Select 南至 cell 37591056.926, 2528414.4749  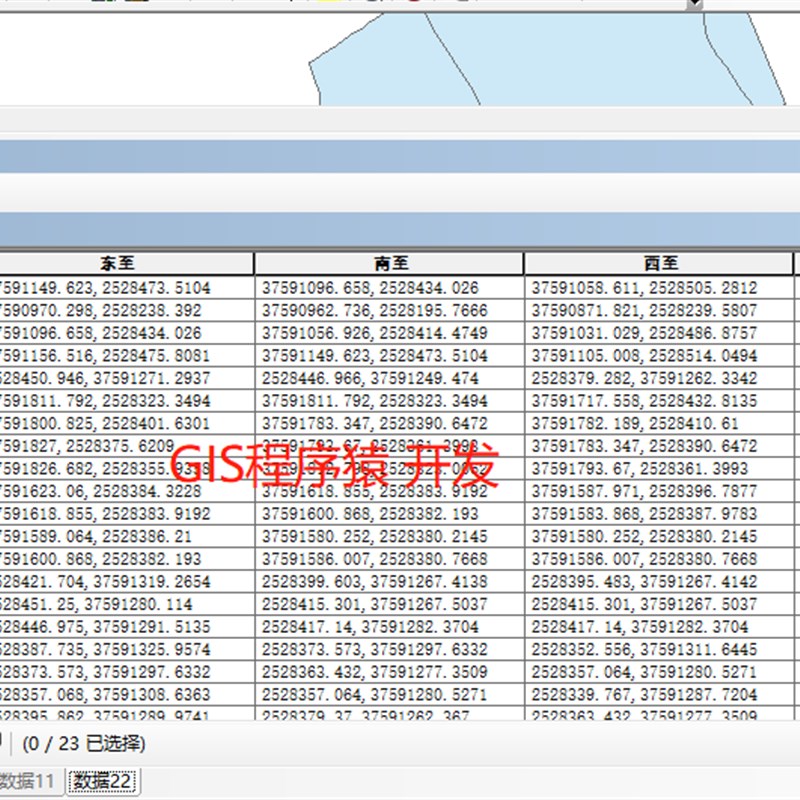(x=390, y=333)
